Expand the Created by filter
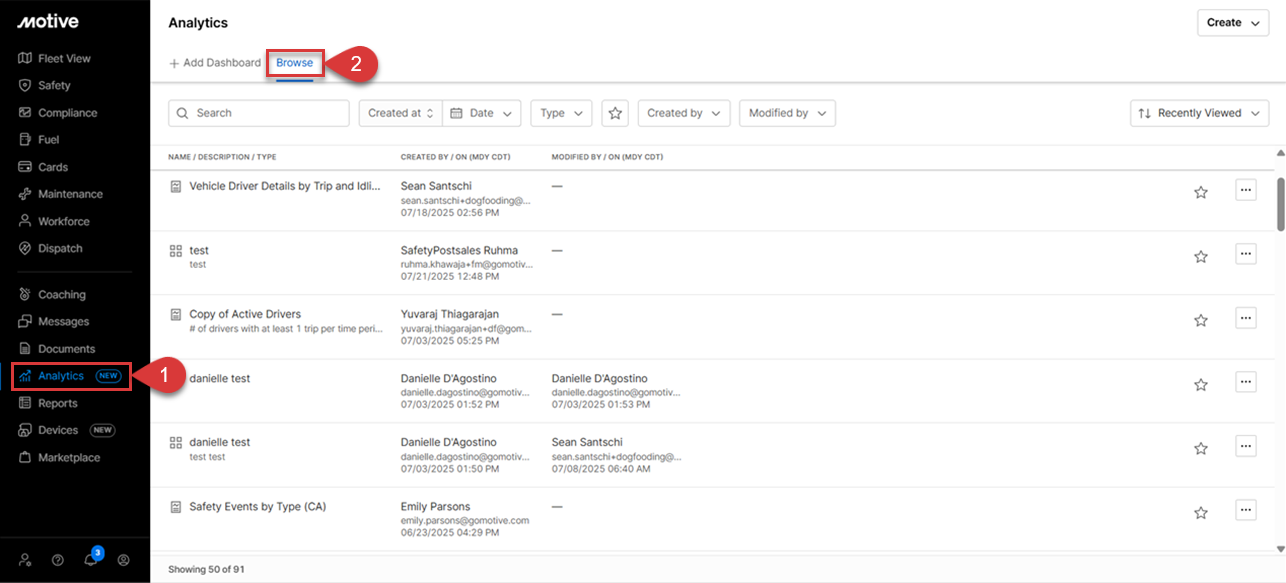 (x=683, y=113)
